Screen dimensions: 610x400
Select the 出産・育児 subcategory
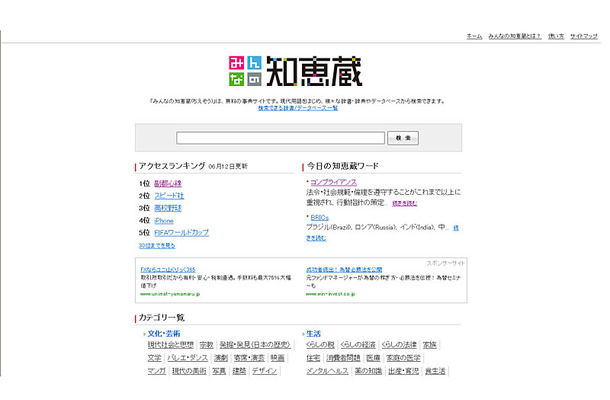(x=403, y=371)
